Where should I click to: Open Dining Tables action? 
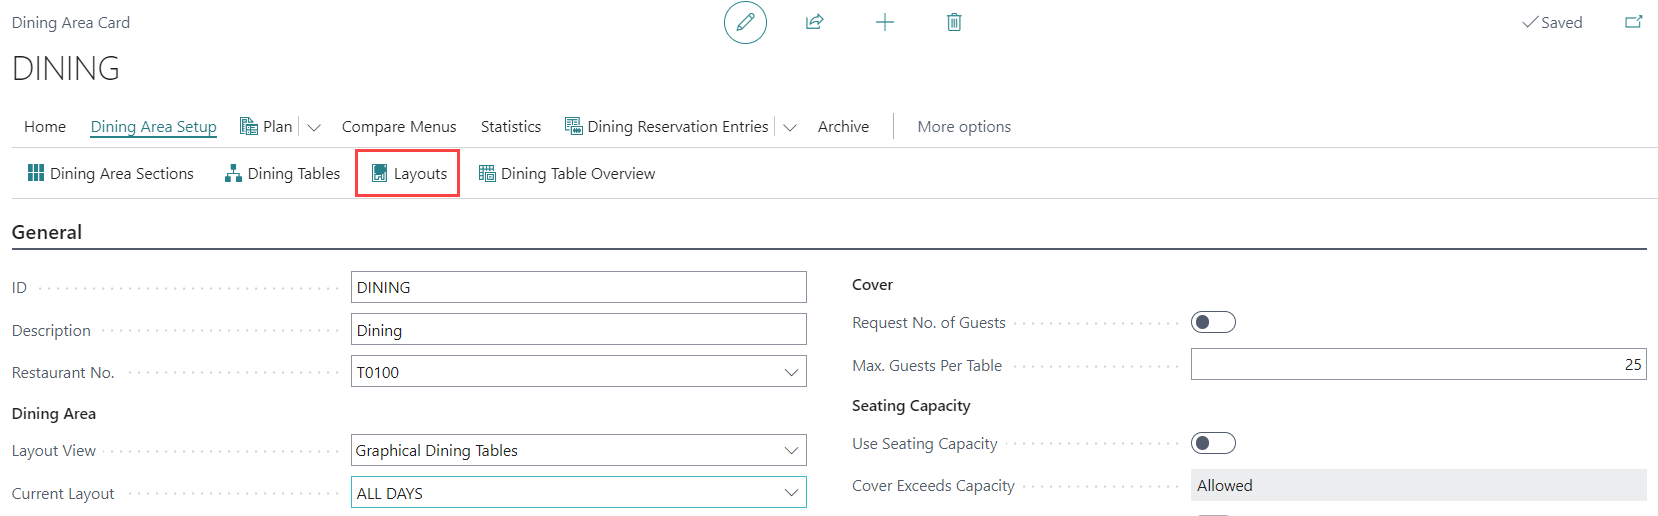coord(283,173)
